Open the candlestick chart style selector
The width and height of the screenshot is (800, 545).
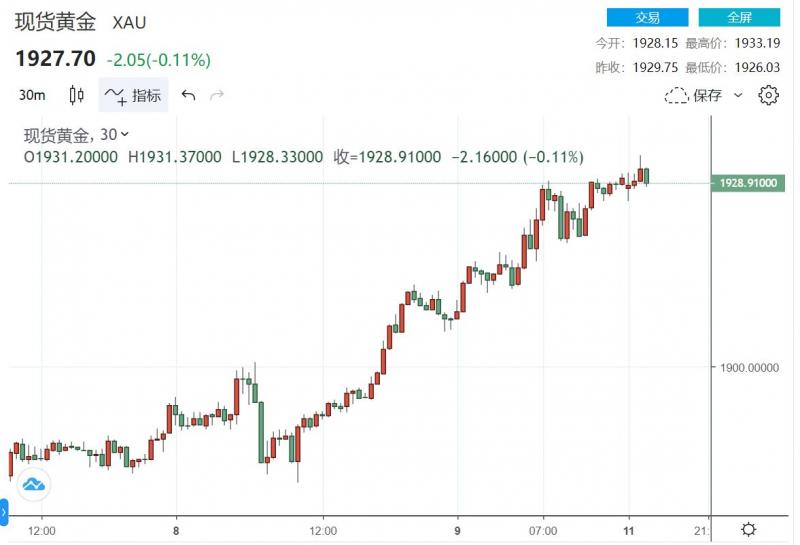point(77,95)
